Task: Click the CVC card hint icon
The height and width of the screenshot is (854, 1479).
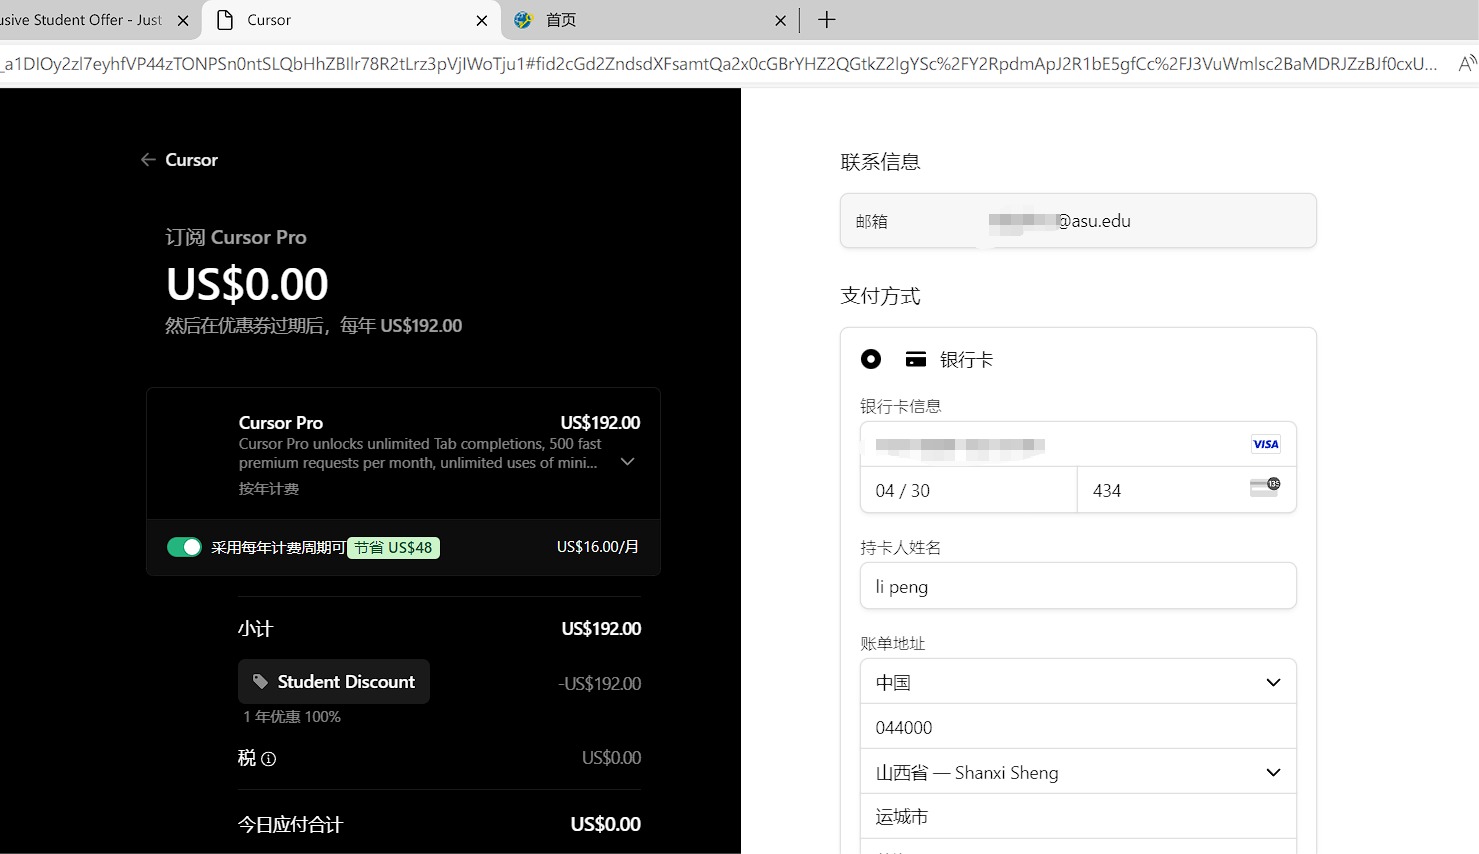Action: 1264,488
